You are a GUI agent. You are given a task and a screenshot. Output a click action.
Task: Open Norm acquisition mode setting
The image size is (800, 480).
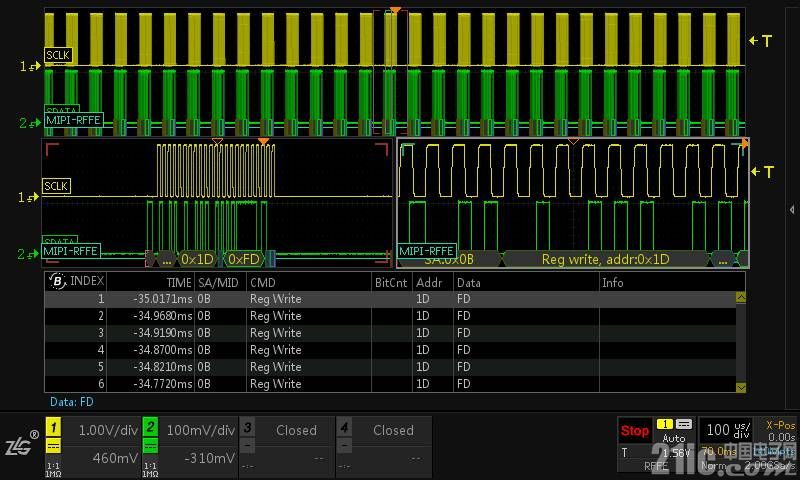click(x=713, y=466)
